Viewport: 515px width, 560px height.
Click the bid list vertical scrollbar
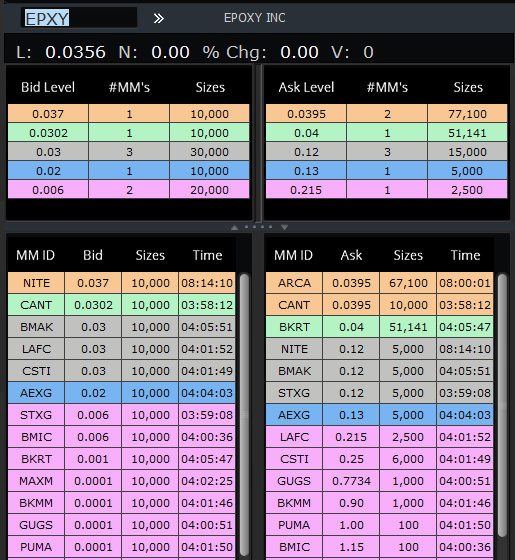tap(245, 416)
